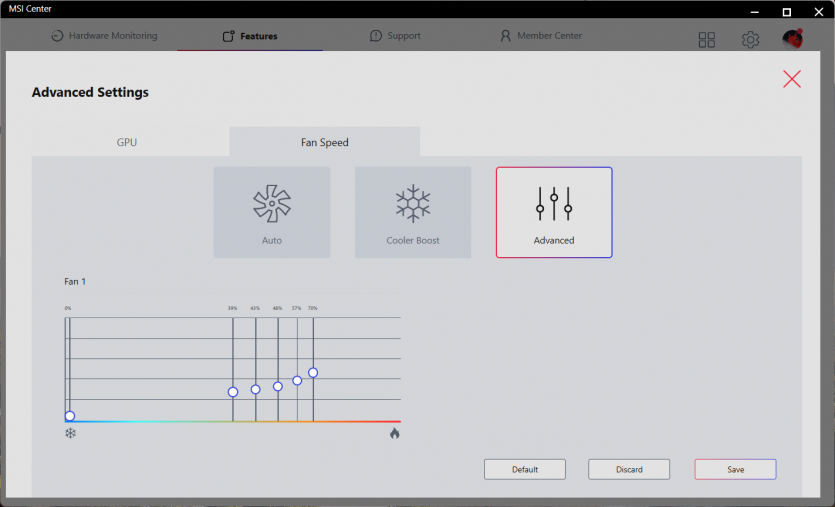Switch to the GPU tab
The image size is (835, 507).
pyautogui.click(x=127, y=142)
